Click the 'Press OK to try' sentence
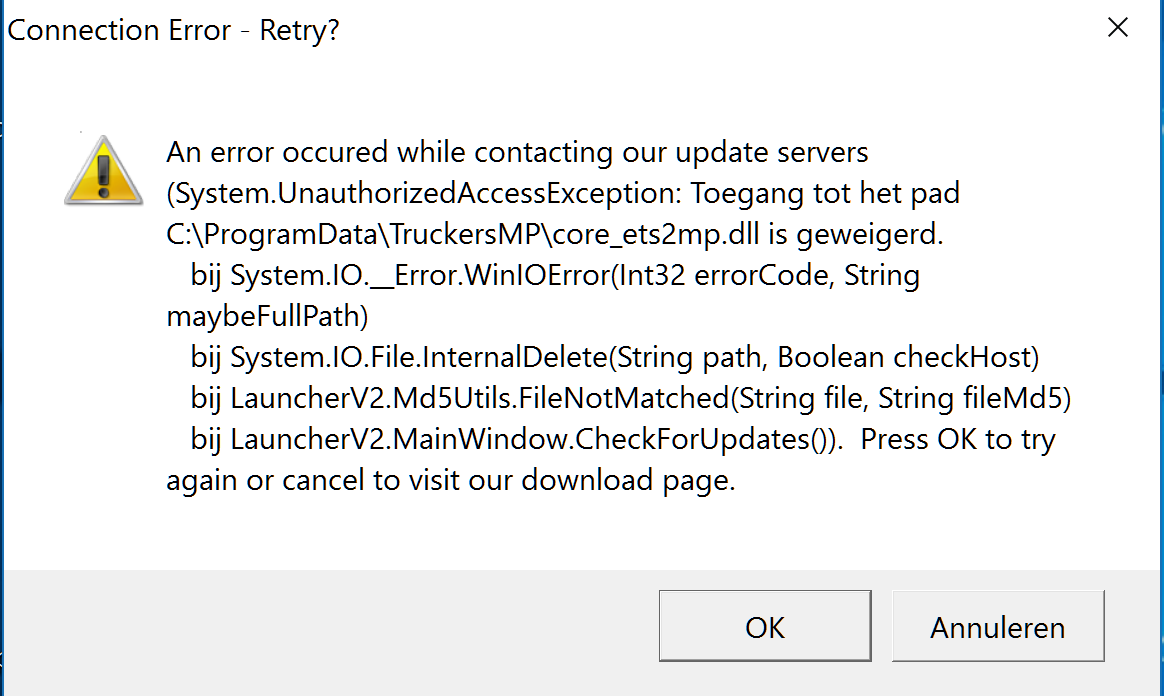The image size is (1164, 696). 958,439
